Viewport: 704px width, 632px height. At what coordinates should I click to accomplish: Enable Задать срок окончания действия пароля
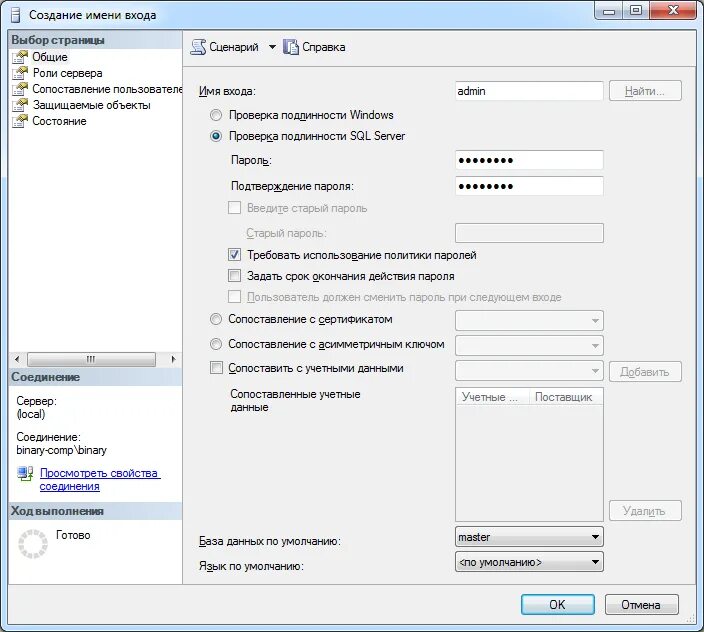point(234,276)
